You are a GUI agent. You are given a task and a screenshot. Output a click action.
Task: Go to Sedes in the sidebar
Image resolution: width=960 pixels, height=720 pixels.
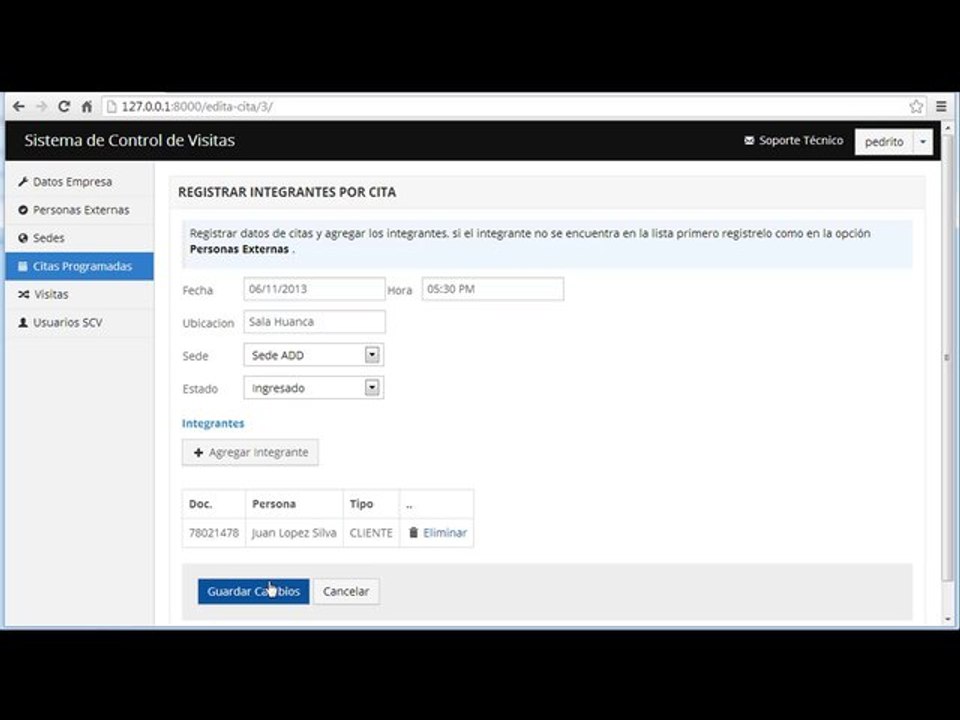(80, 238)
